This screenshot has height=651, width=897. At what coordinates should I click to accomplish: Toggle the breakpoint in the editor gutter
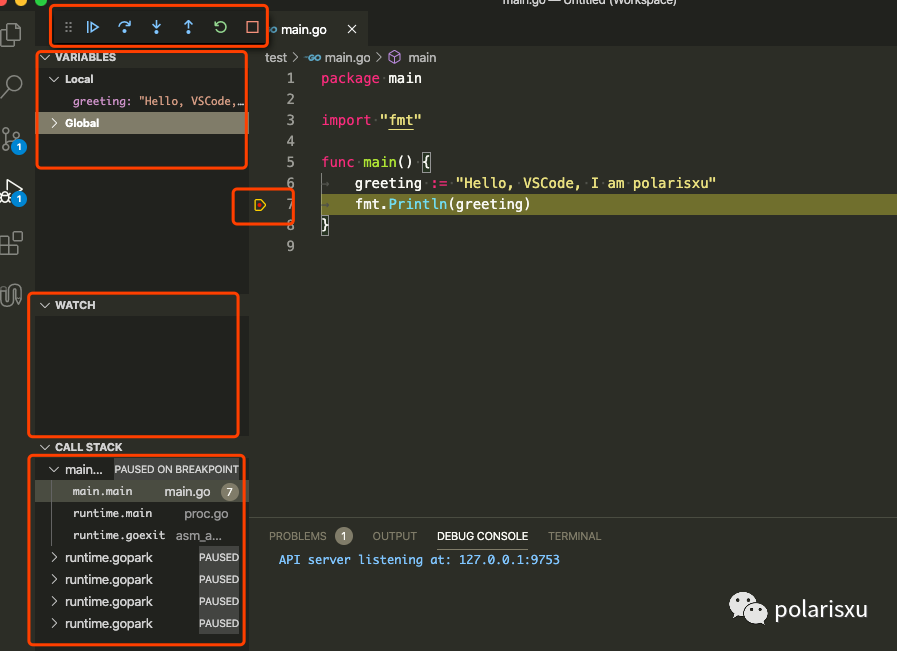pyautogui.click(x=260, y=204)
